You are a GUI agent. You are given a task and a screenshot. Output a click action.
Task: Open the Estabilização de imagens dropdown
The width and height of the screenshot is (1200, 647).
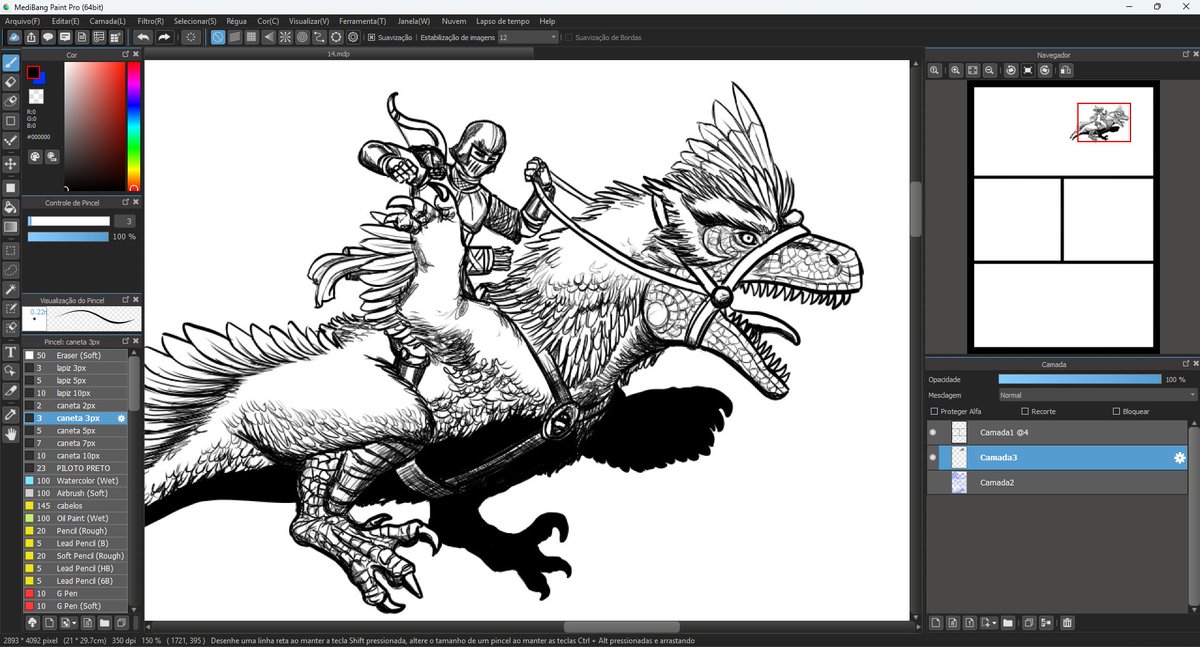pos(527,37)
